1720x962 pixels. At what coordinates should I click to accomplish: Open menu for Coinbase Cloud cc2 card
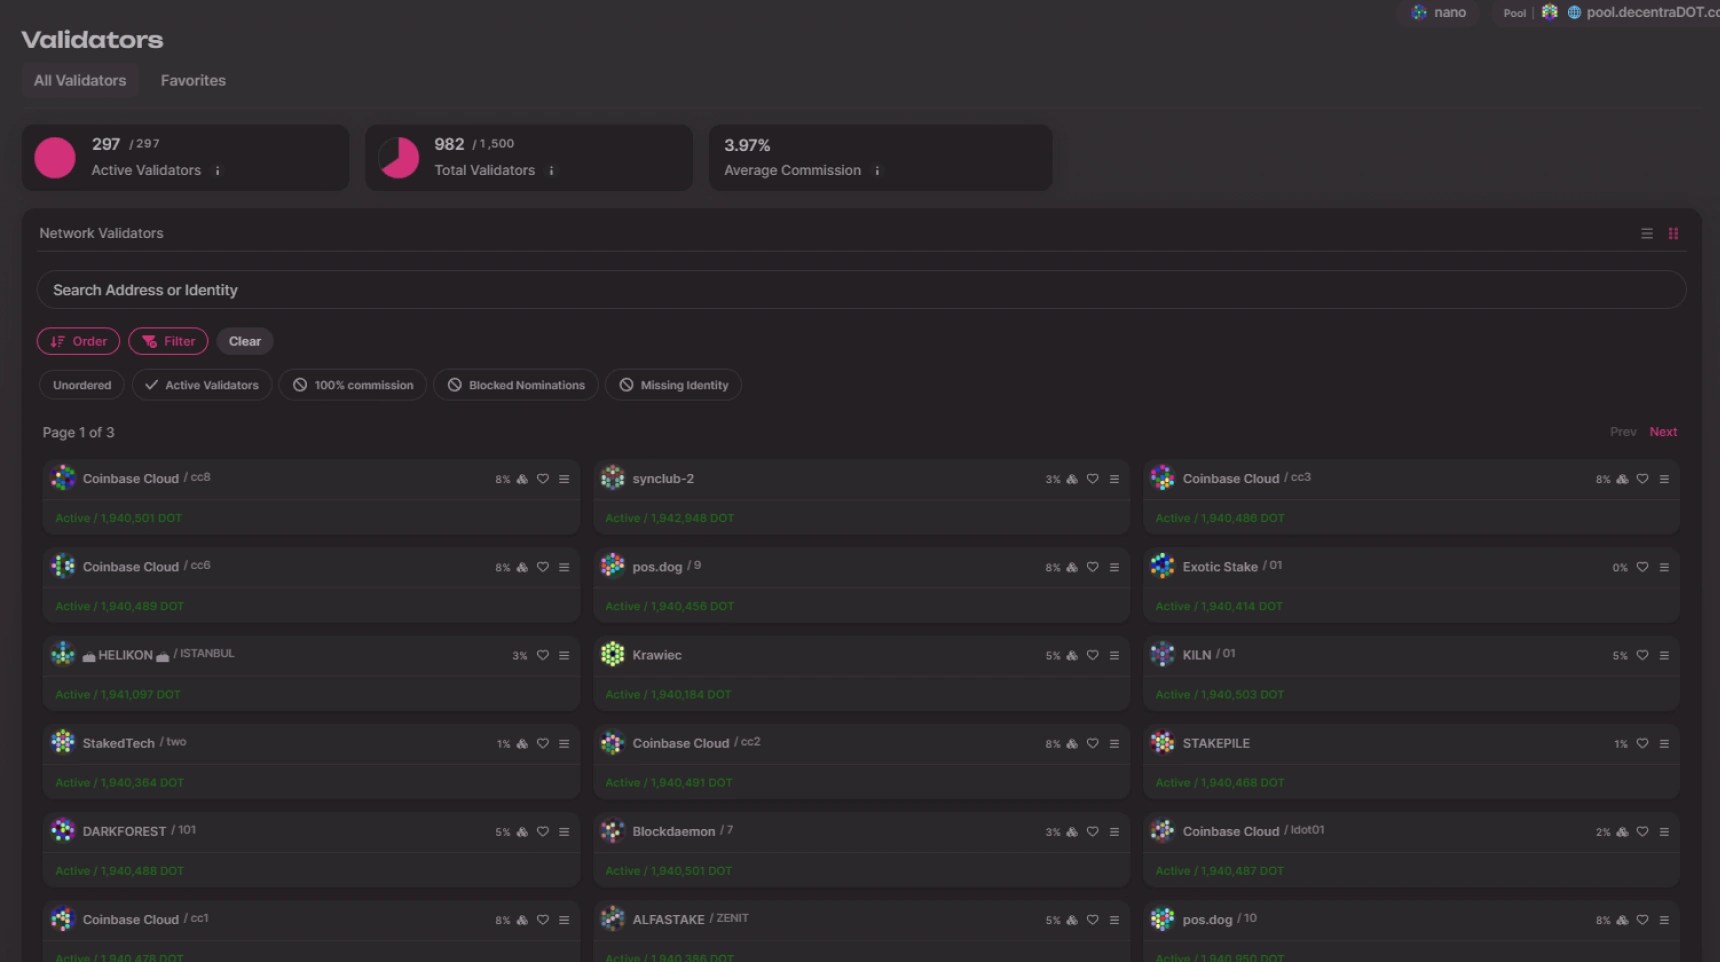tap(1114, 744)
